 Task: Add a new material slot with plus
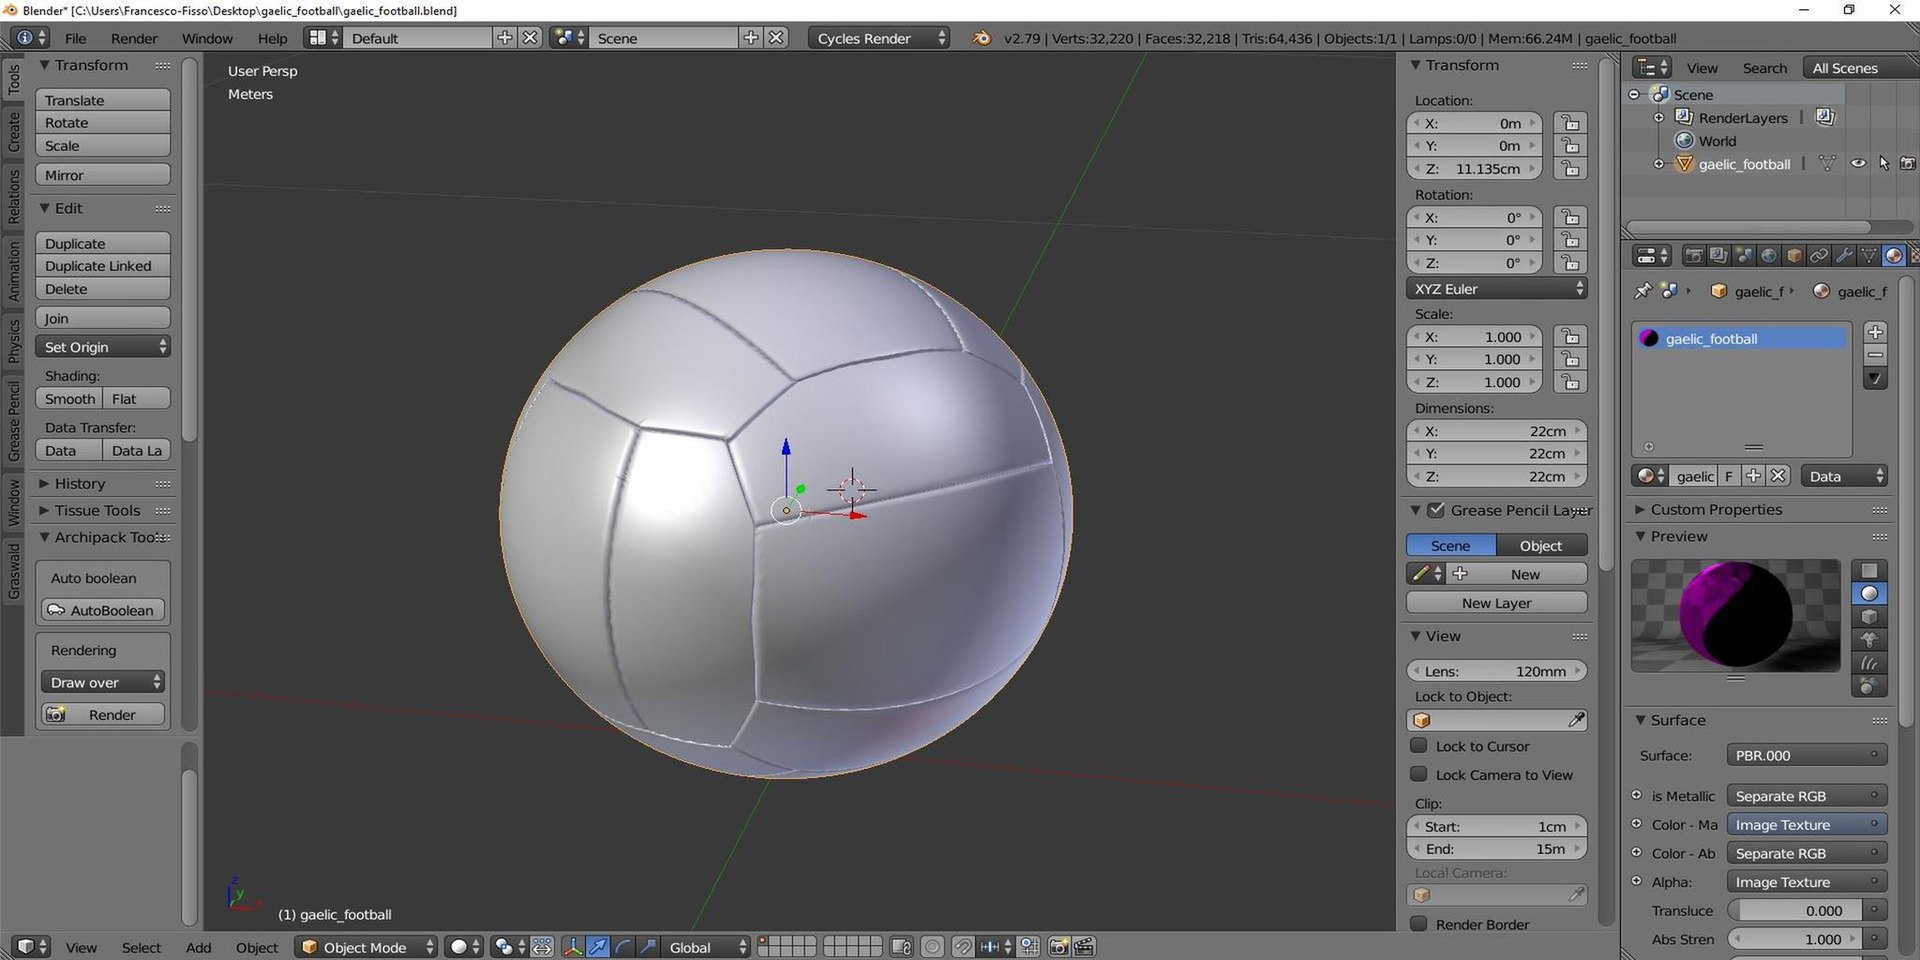click(1876, 332)
